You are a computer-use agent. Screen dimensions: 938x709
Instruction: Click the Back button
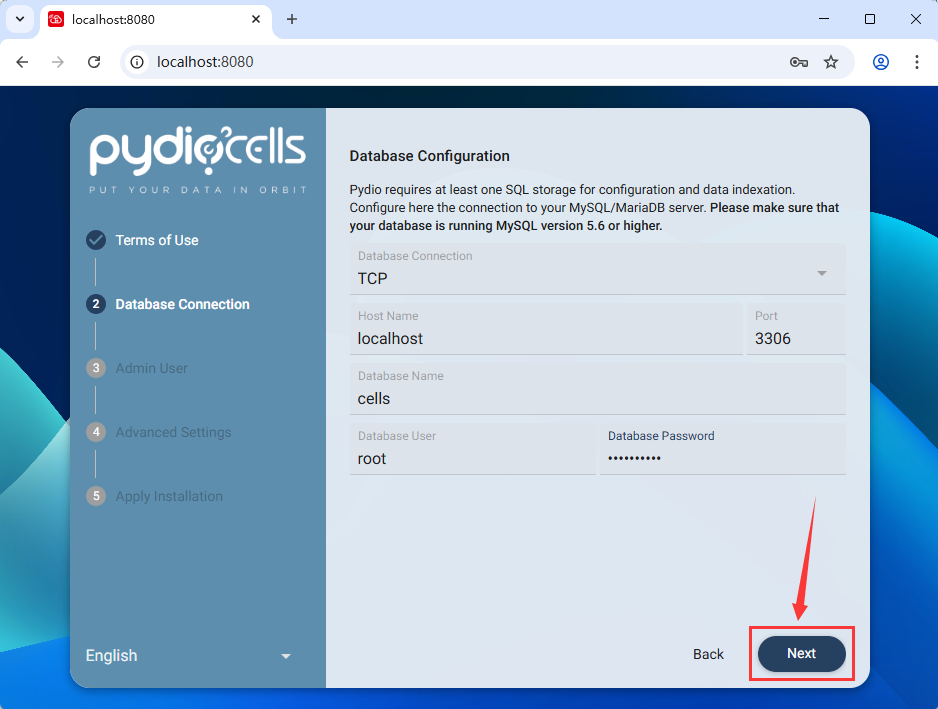708,654
